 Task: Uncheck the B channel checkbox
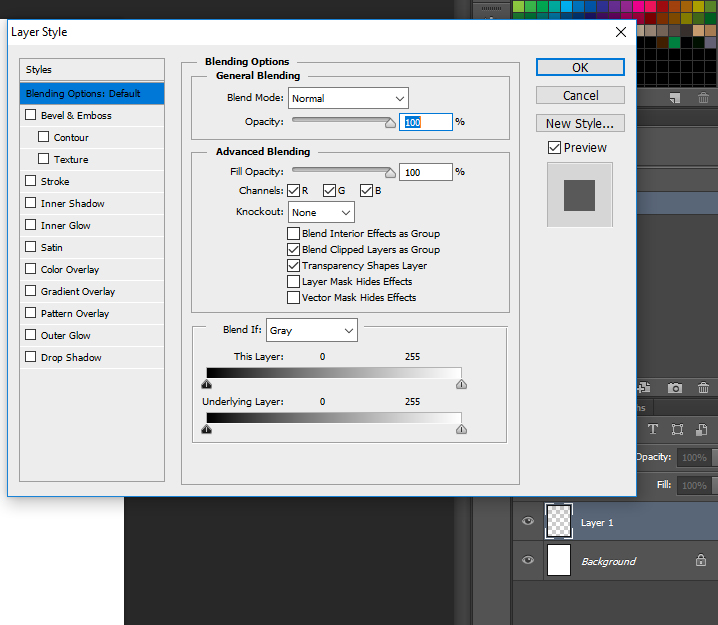[x=366, y=190]
